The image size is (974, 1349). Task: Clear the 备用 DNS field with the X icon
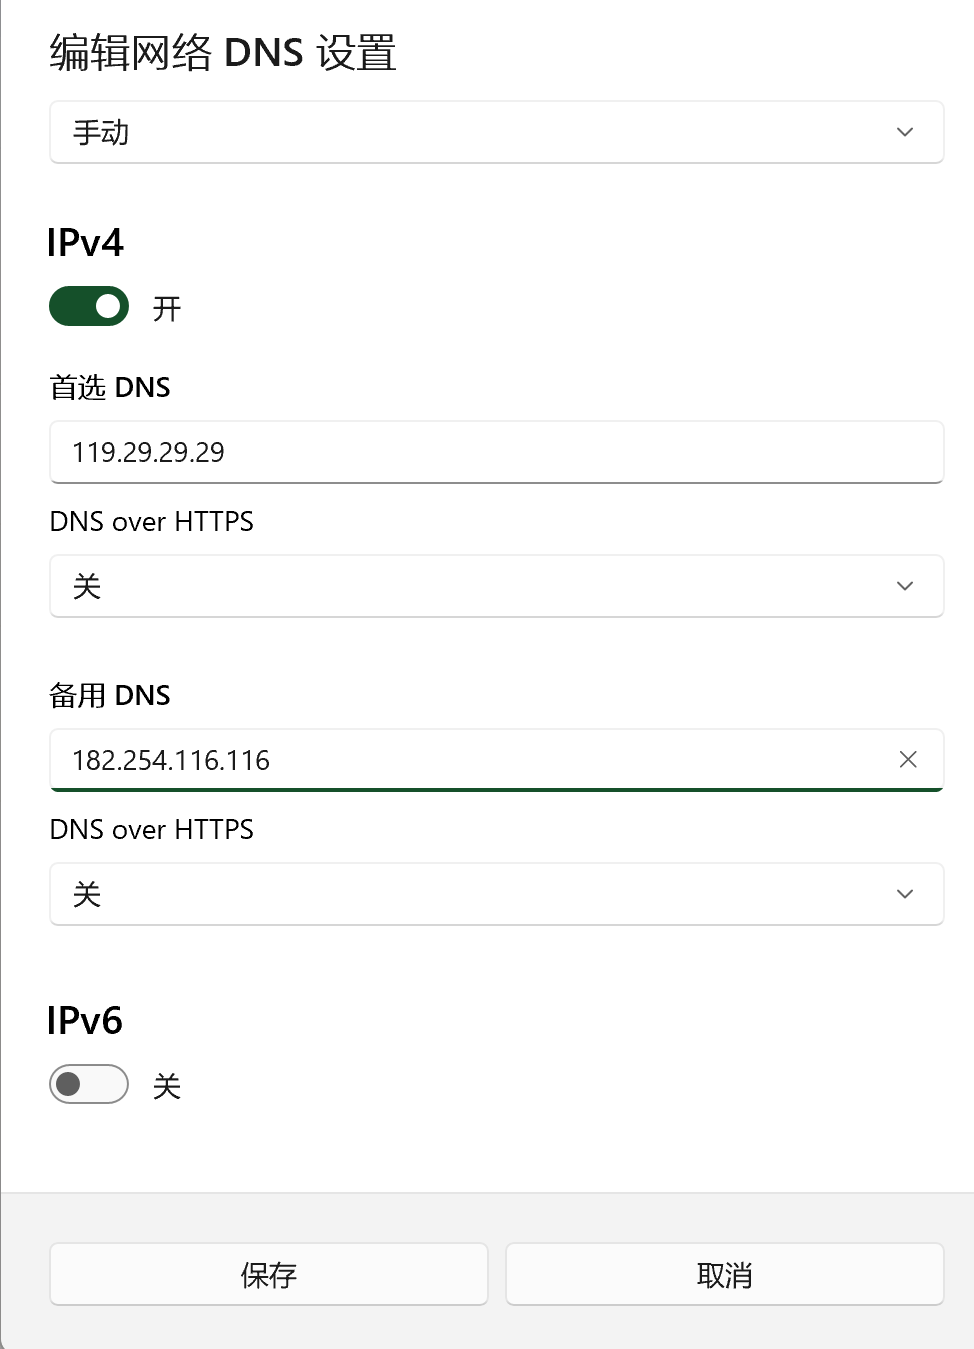coord(908,760)
